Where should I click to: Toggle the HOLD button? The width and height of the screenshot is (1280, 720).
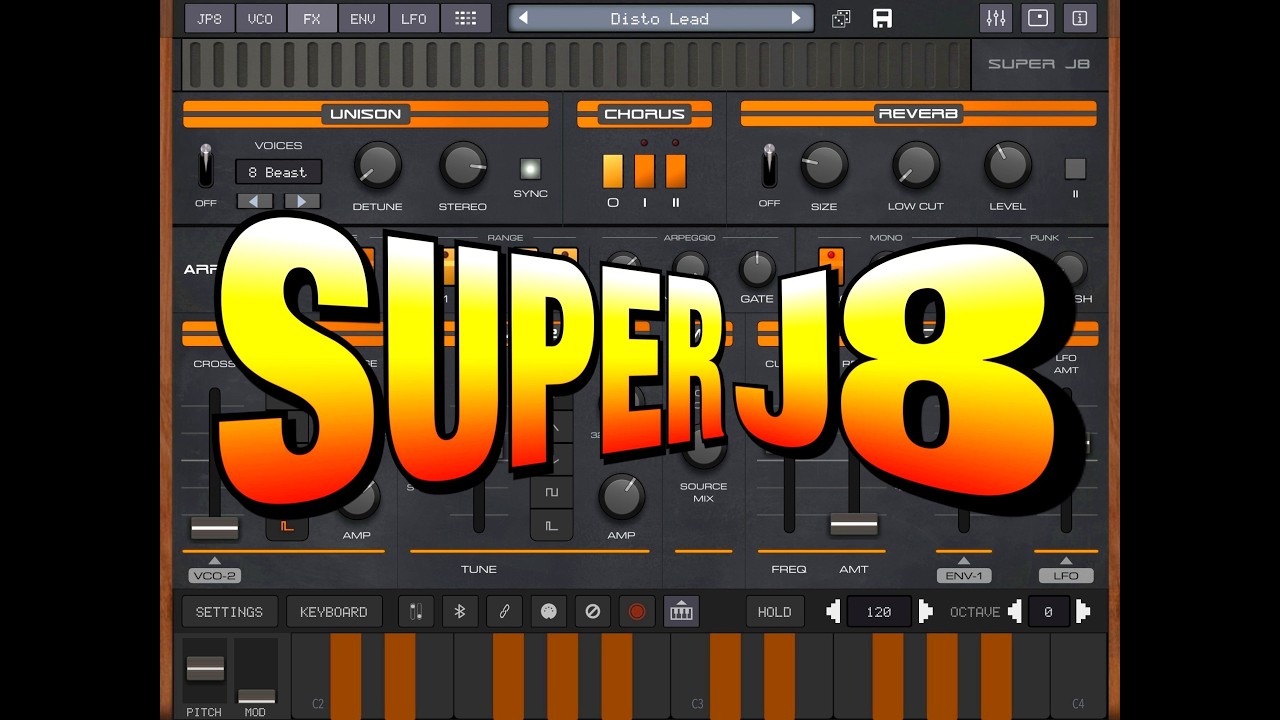[x=774, y=611]
